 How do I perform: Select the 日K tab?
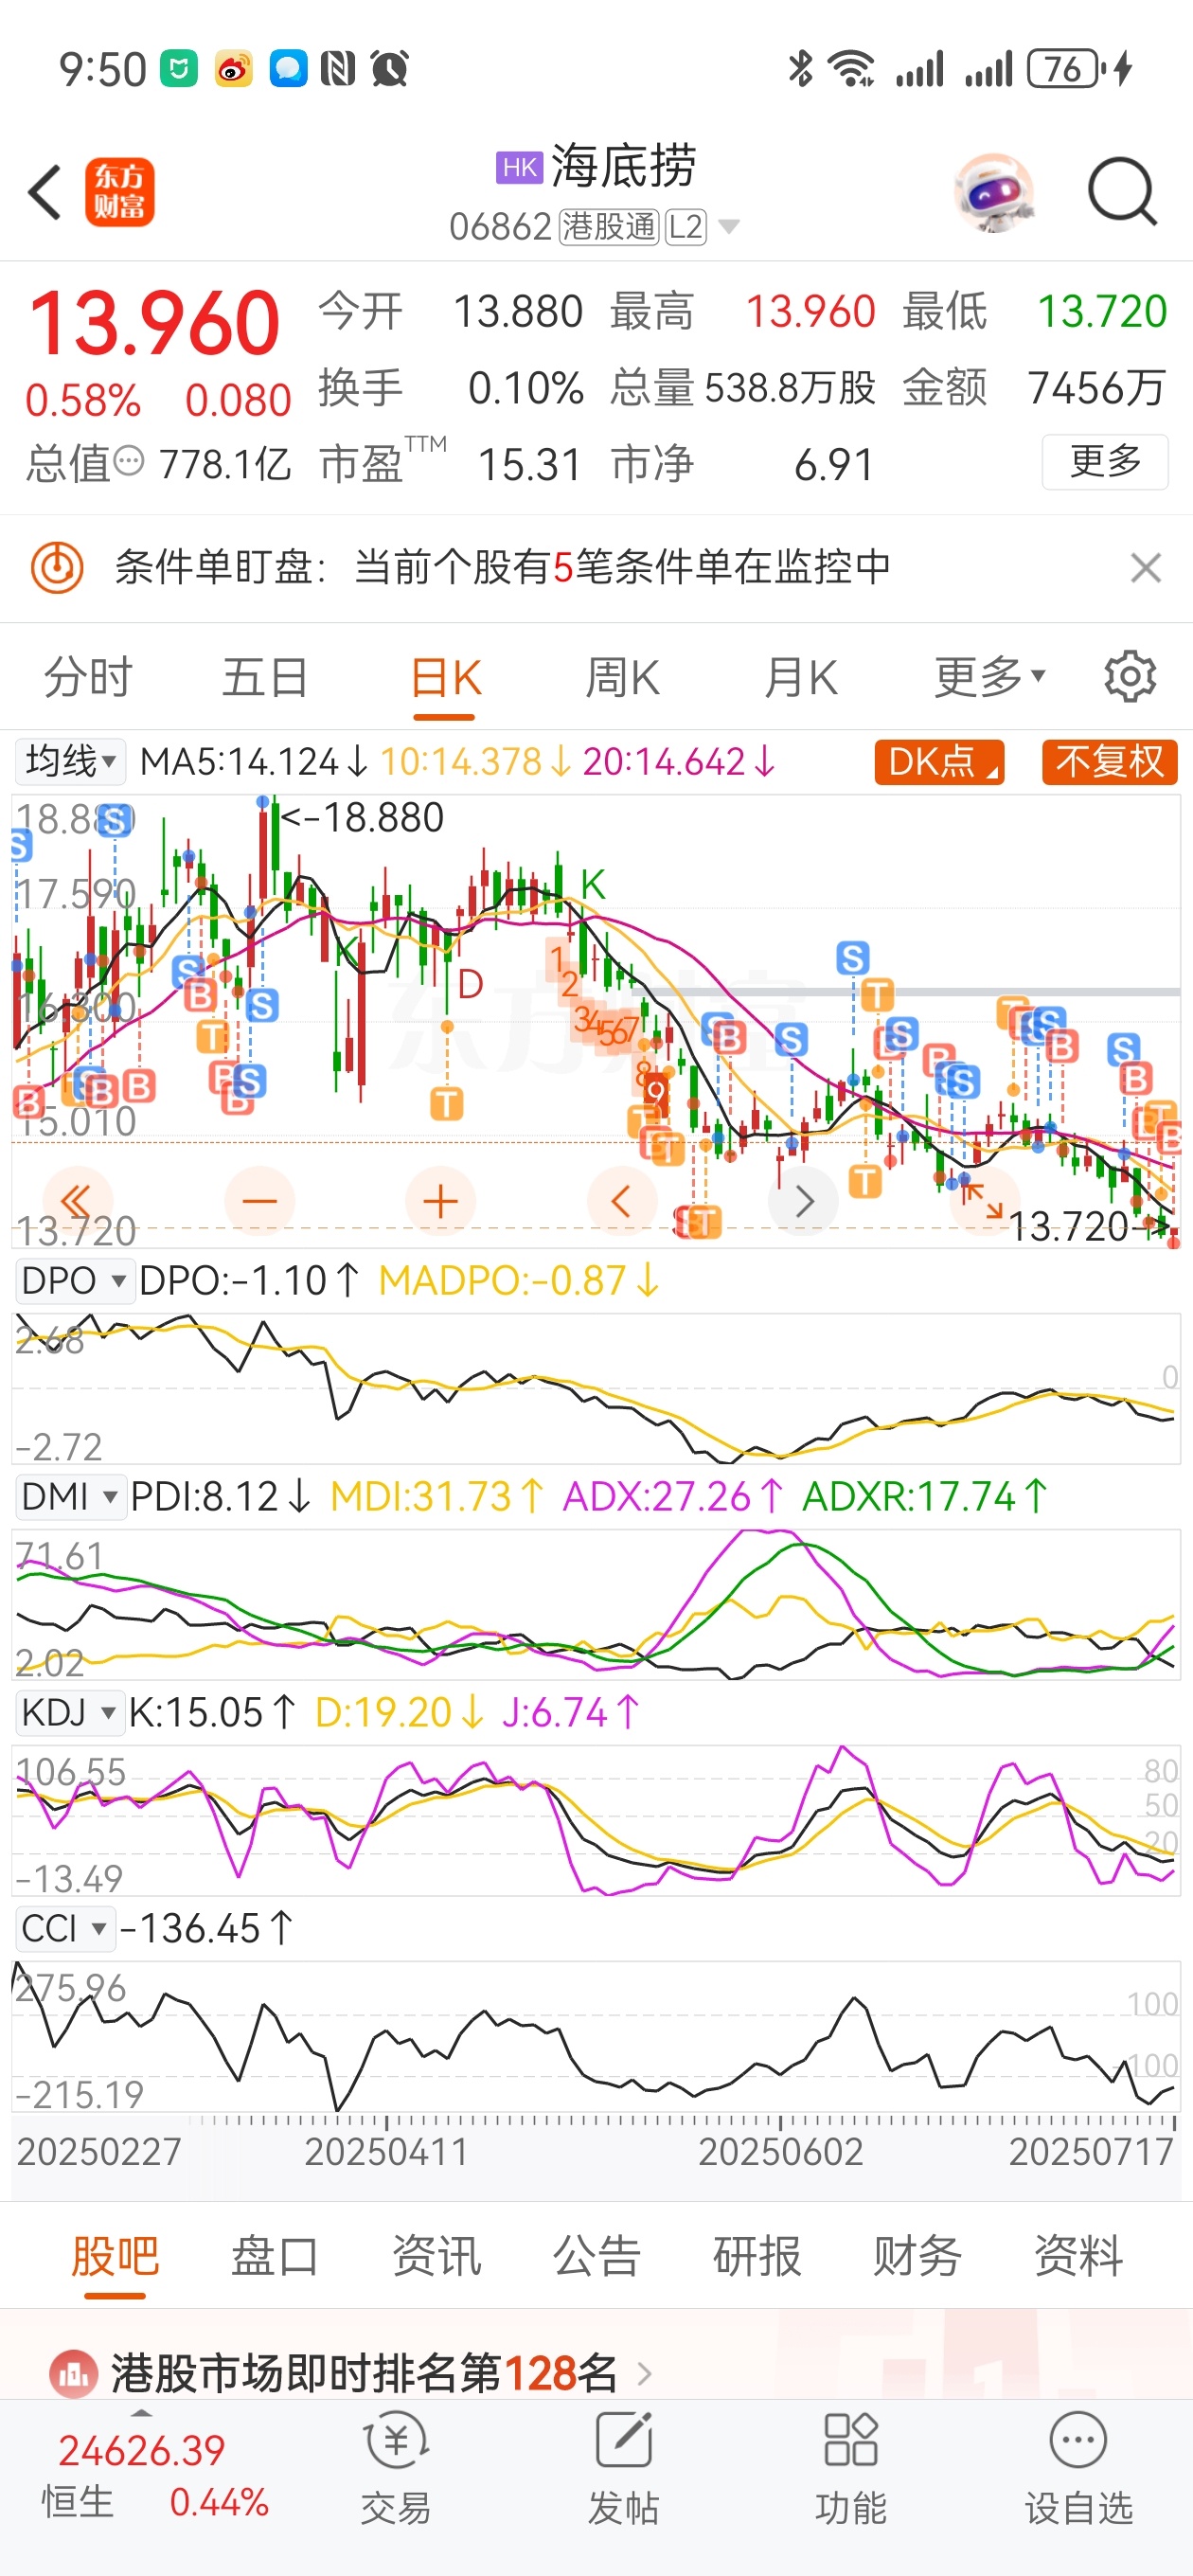coord(445,678)
